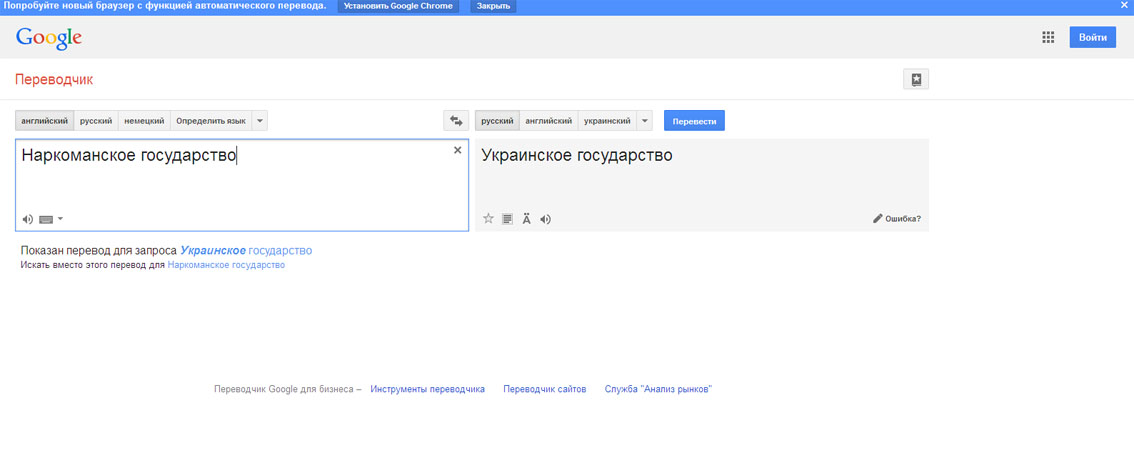Expand the target language dropdown arrow
The height and width of the screenshot is (468, 1134).
pos(644,121)
